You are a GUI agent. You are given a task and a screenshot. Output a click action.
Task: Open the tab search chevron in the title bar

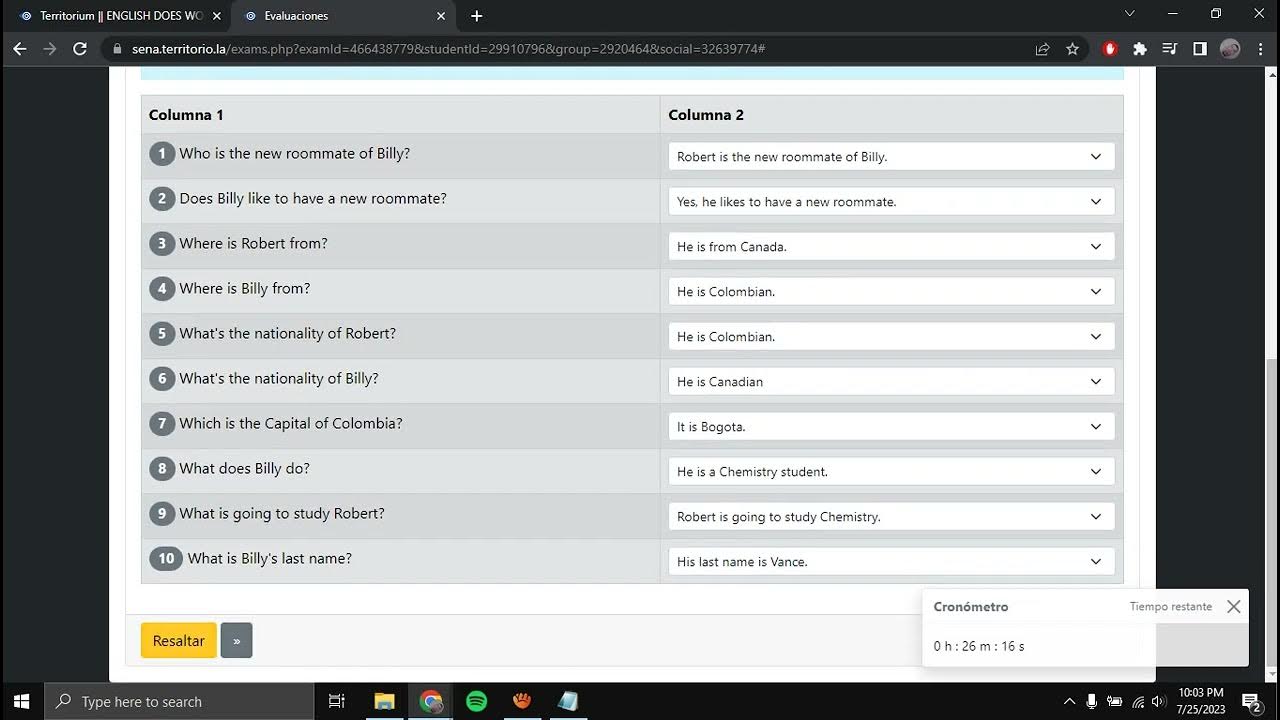(x=1130, y=14)
